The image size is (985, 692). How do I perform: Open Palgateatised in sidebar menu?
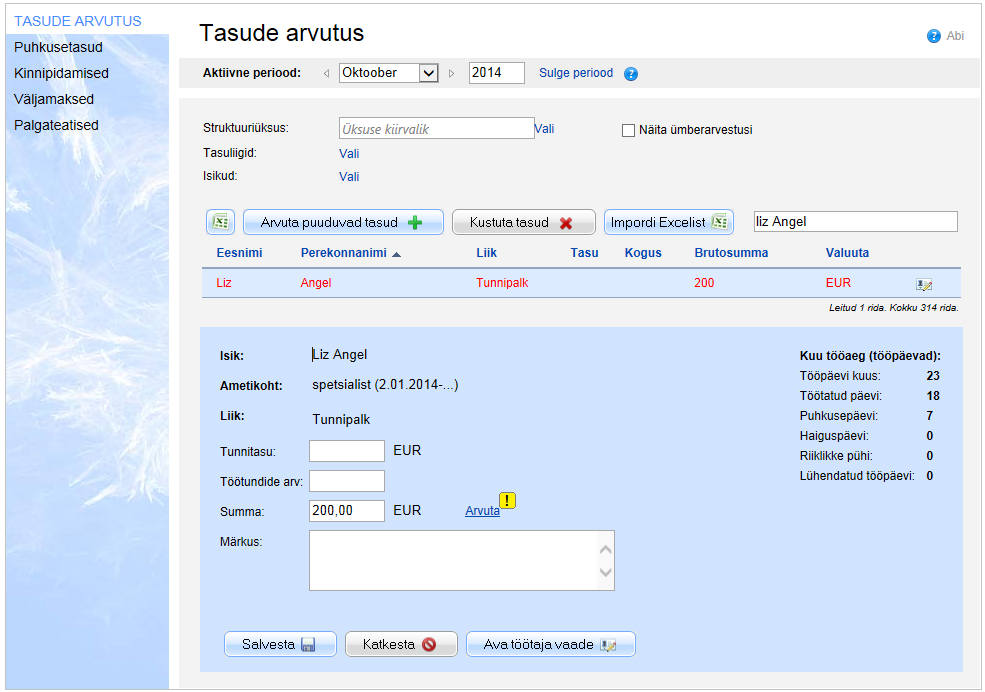pyautogui.click(x=56, y=125)
